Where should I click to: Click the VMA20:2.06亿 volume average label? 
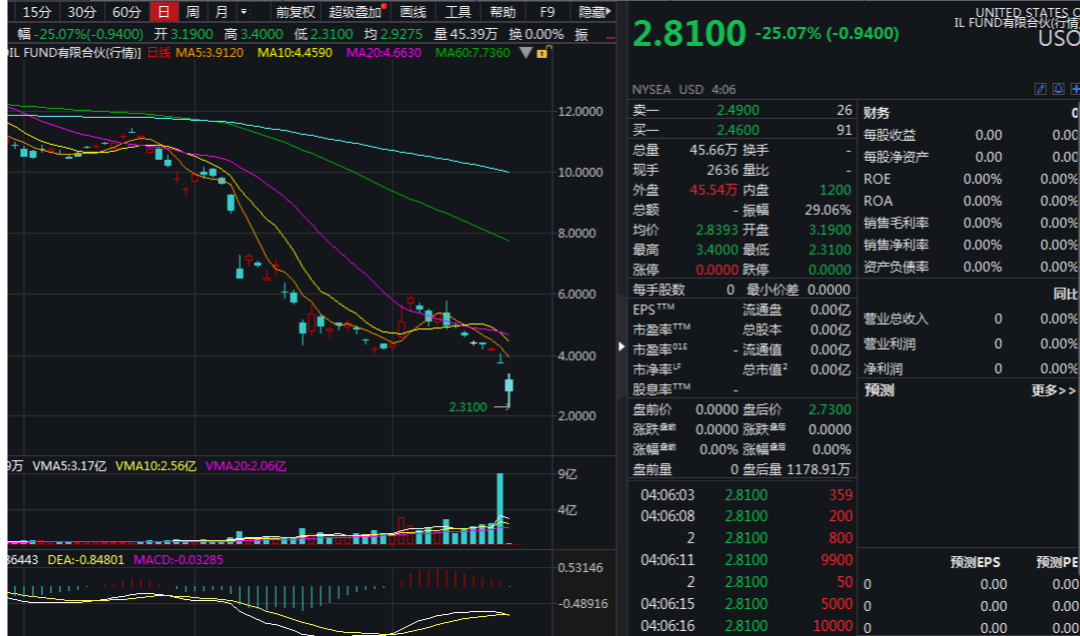point(245,464)
